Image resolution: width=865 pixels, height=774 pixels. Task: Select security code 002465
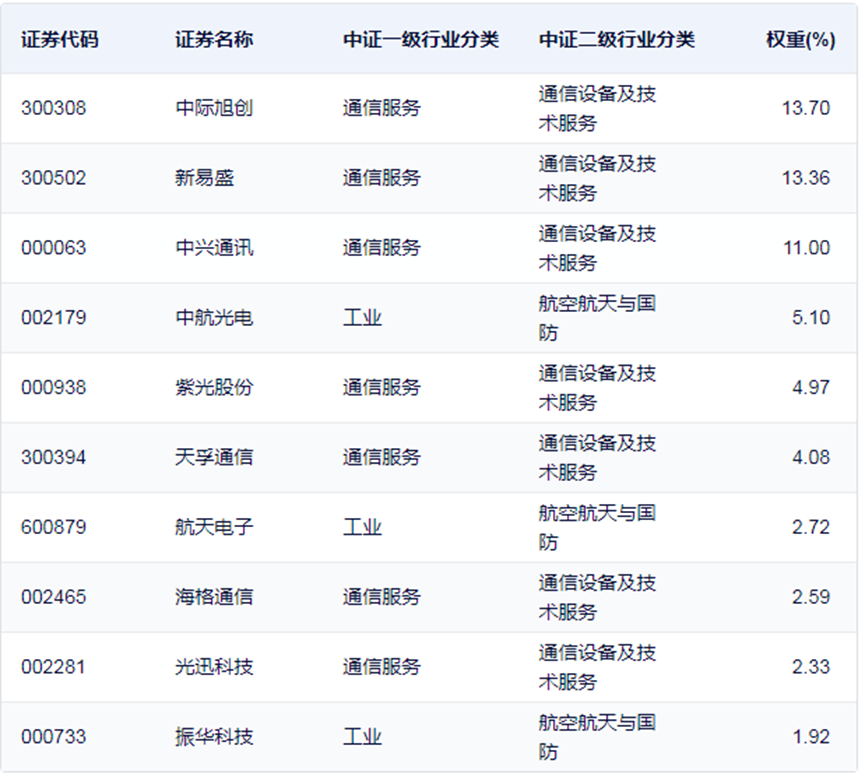pos(54,597)
